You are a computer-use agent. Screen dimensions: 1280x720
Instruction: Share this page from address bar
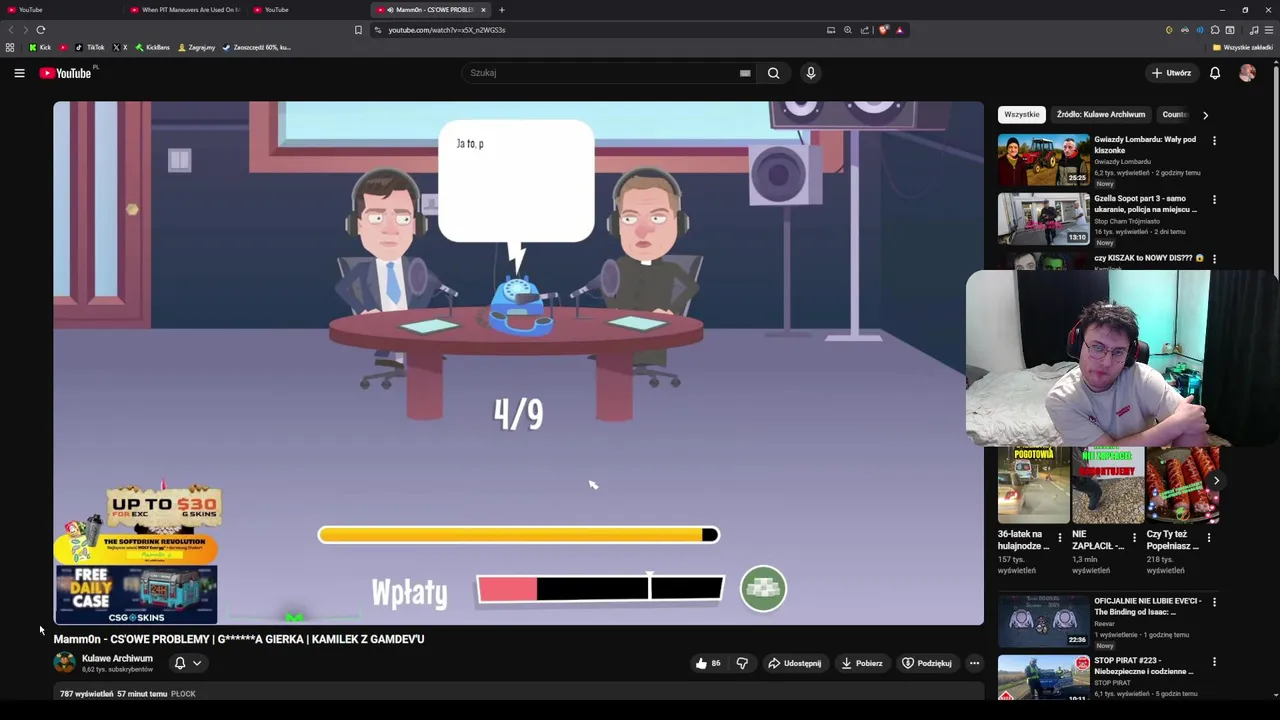point(865,30)
